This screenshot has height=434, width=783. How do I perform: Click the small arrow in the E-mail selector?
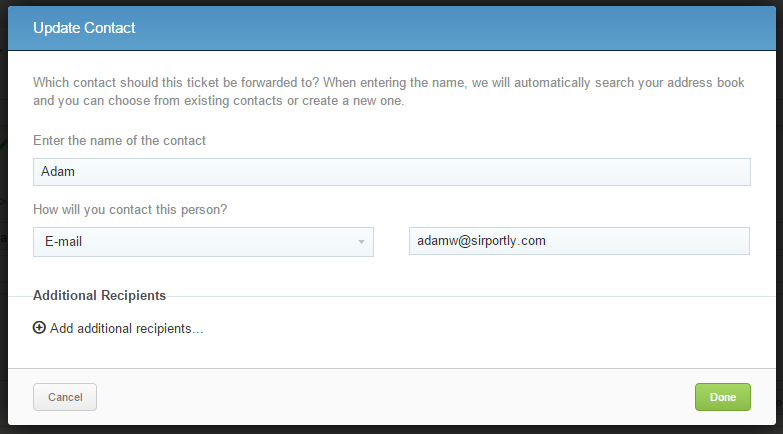pos(361,242)
